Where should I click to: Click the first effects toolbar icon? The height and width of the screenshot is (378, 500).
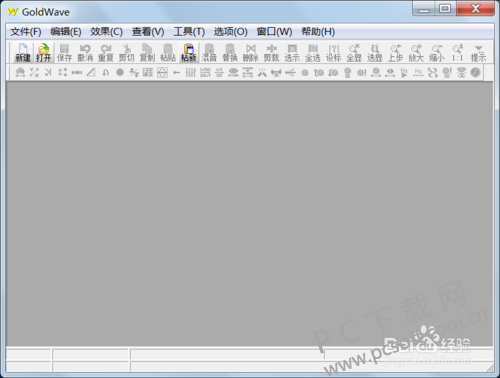(20, 72)
